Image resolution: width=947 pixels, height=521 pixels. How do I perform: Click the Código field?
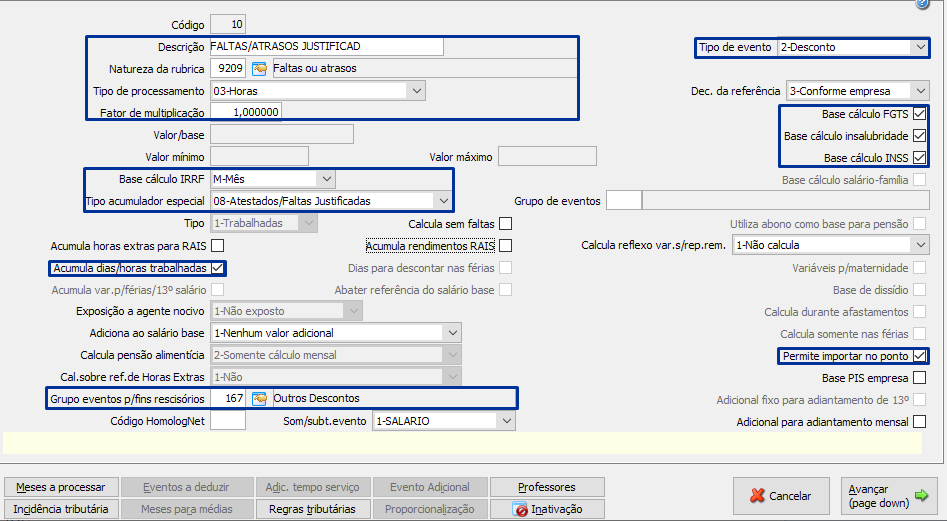[x=228, y=25]
